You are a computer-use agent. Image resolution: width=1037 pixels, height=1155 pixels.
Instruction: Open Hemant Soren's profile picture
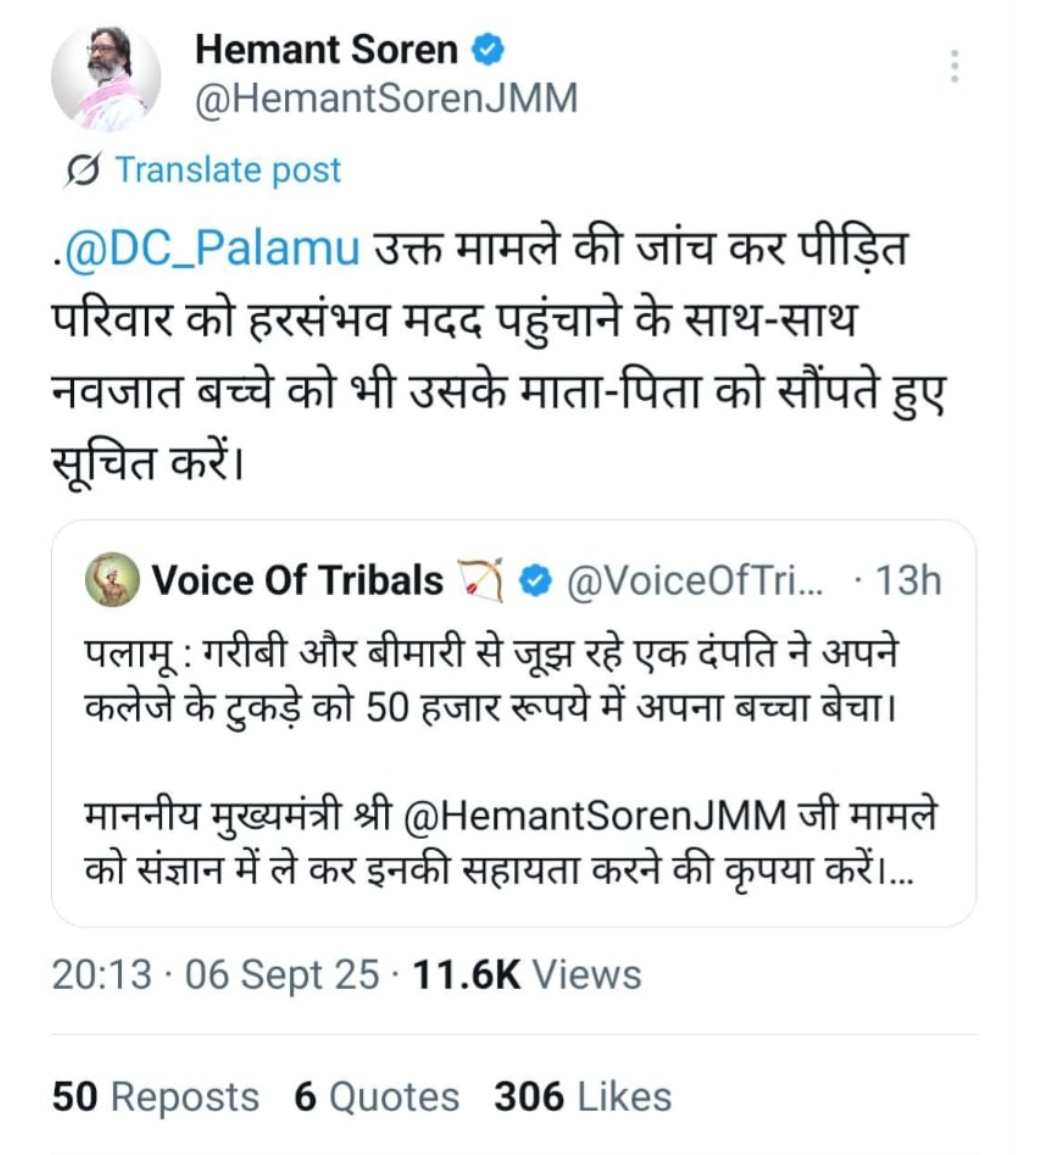coord(105,78)
